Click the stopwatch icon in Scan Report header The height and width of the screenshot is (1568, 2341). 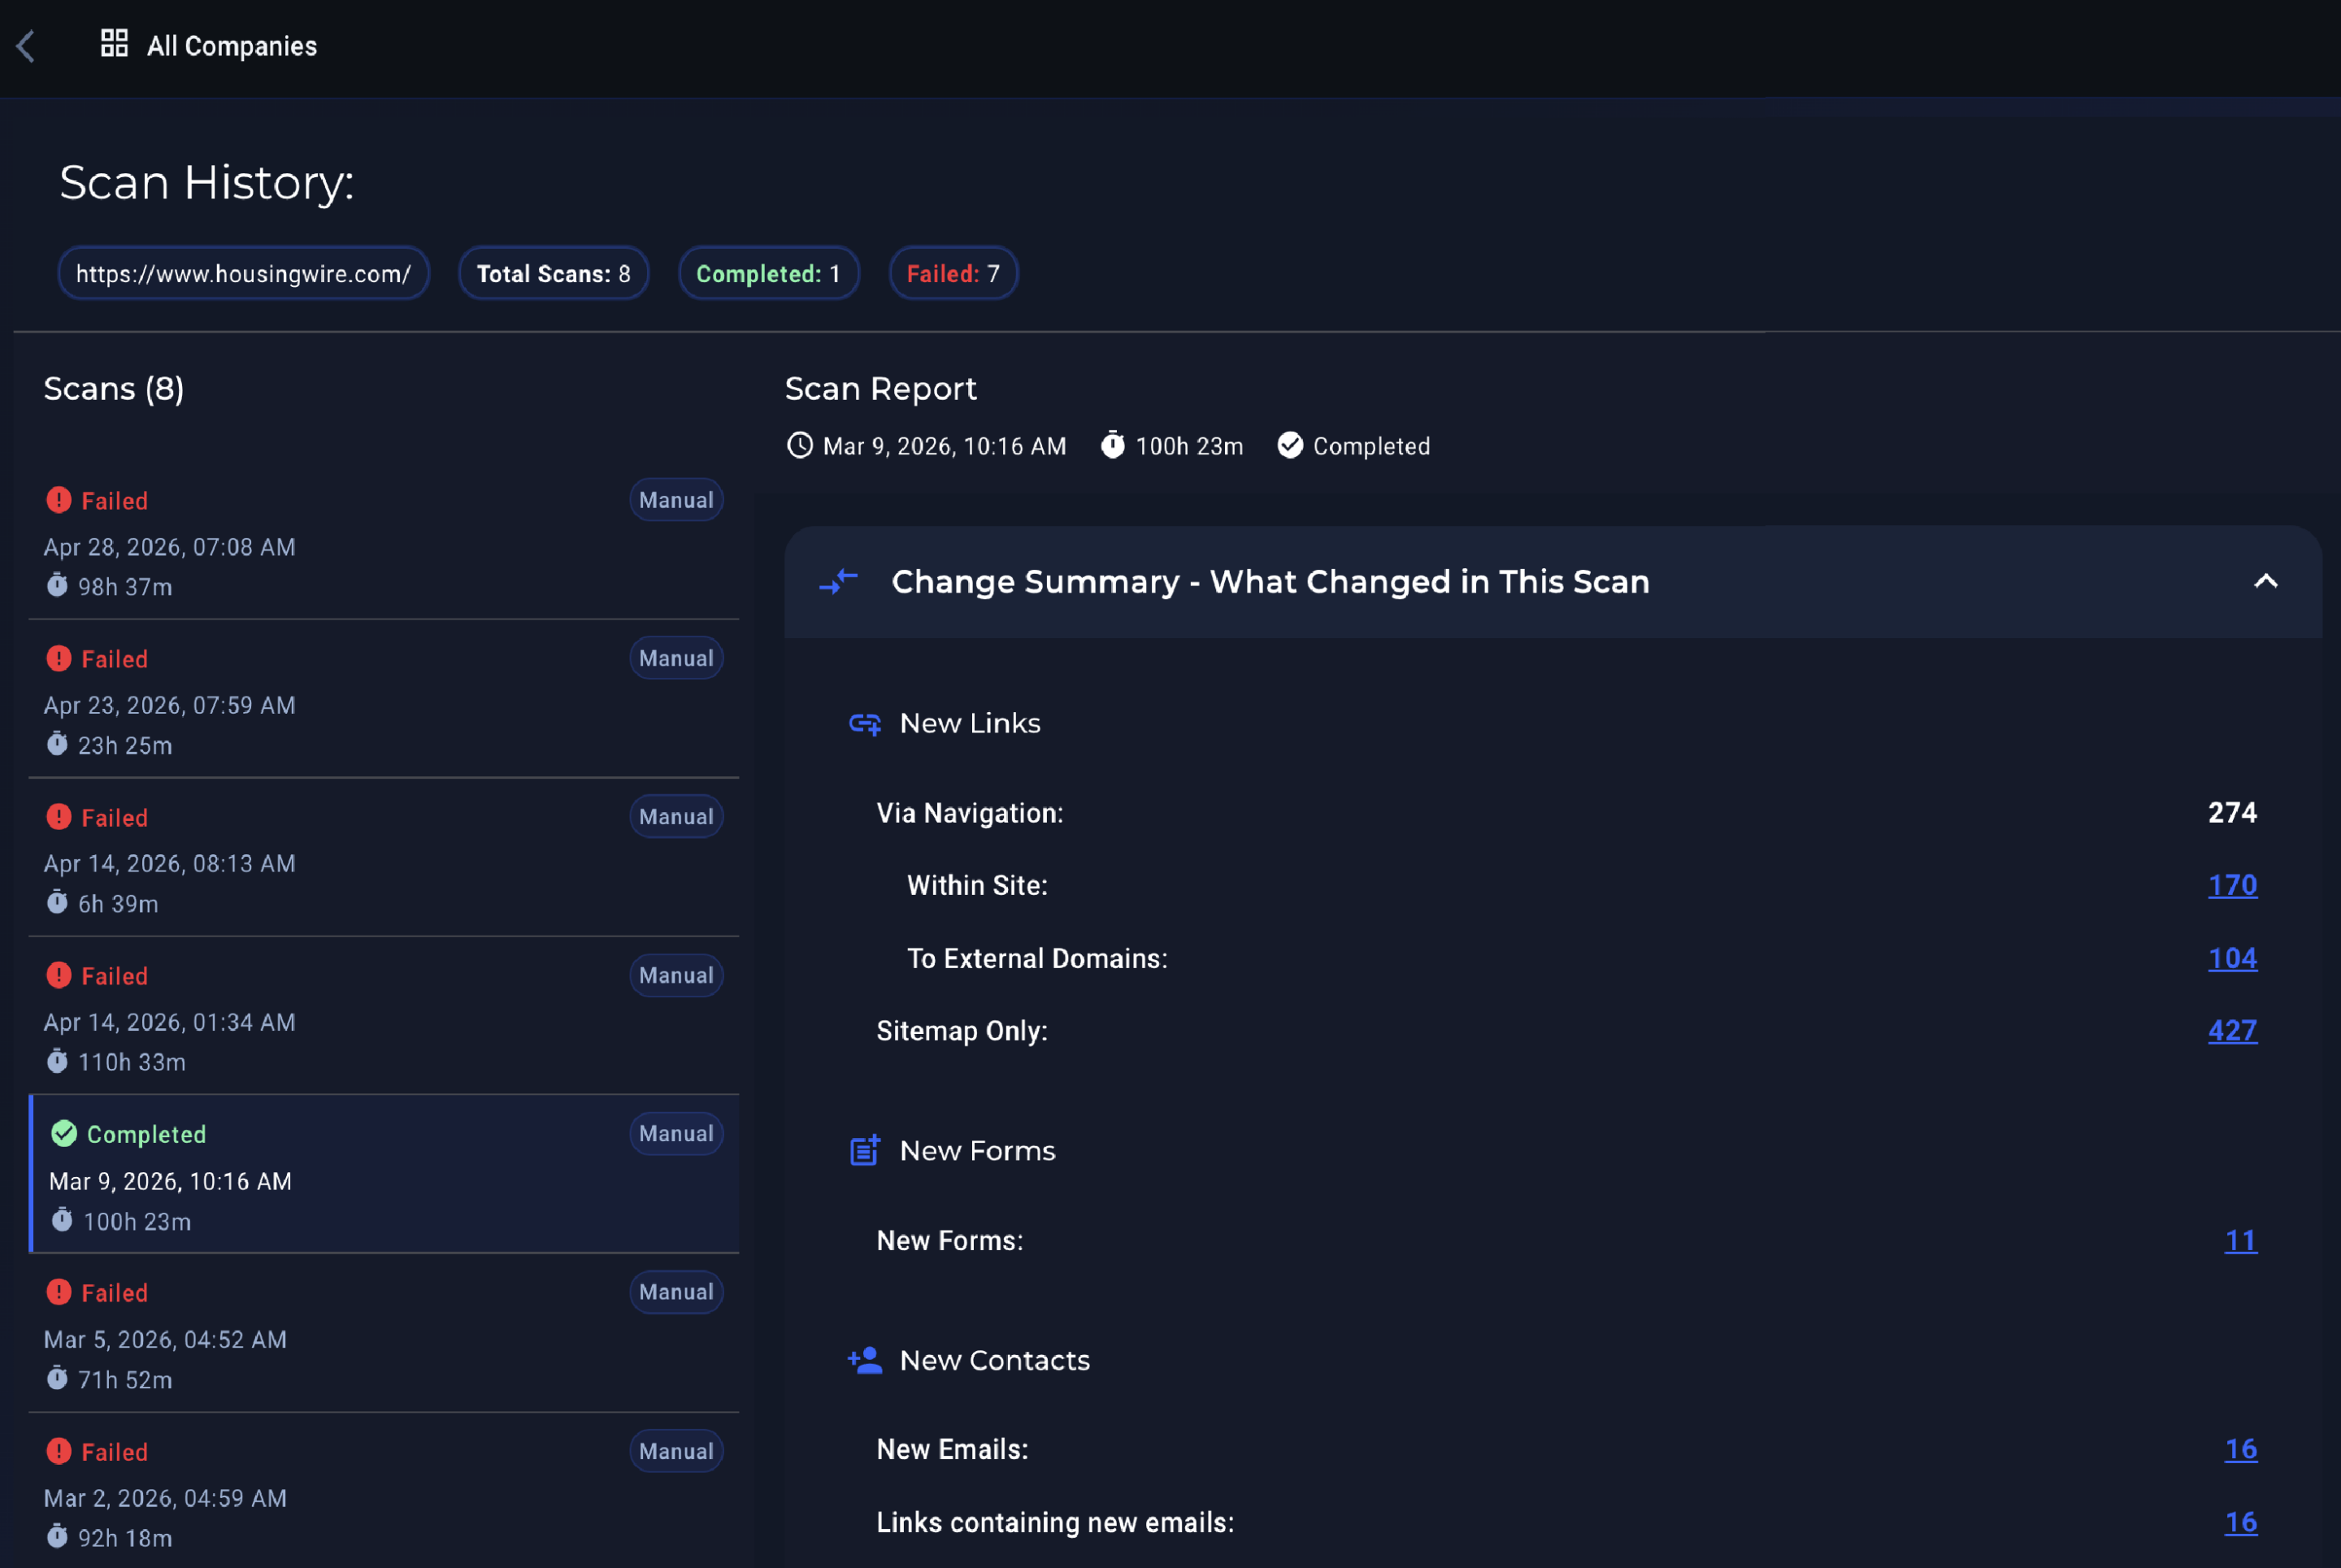click(x=1113, y=445)
